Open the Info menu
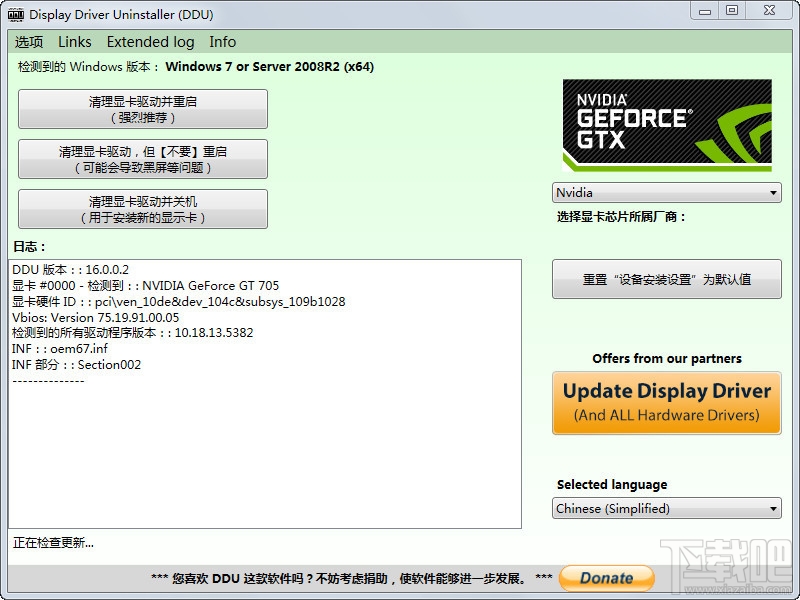Image resolution: width=800 pixels, height=600 pixels. [222, 42]
